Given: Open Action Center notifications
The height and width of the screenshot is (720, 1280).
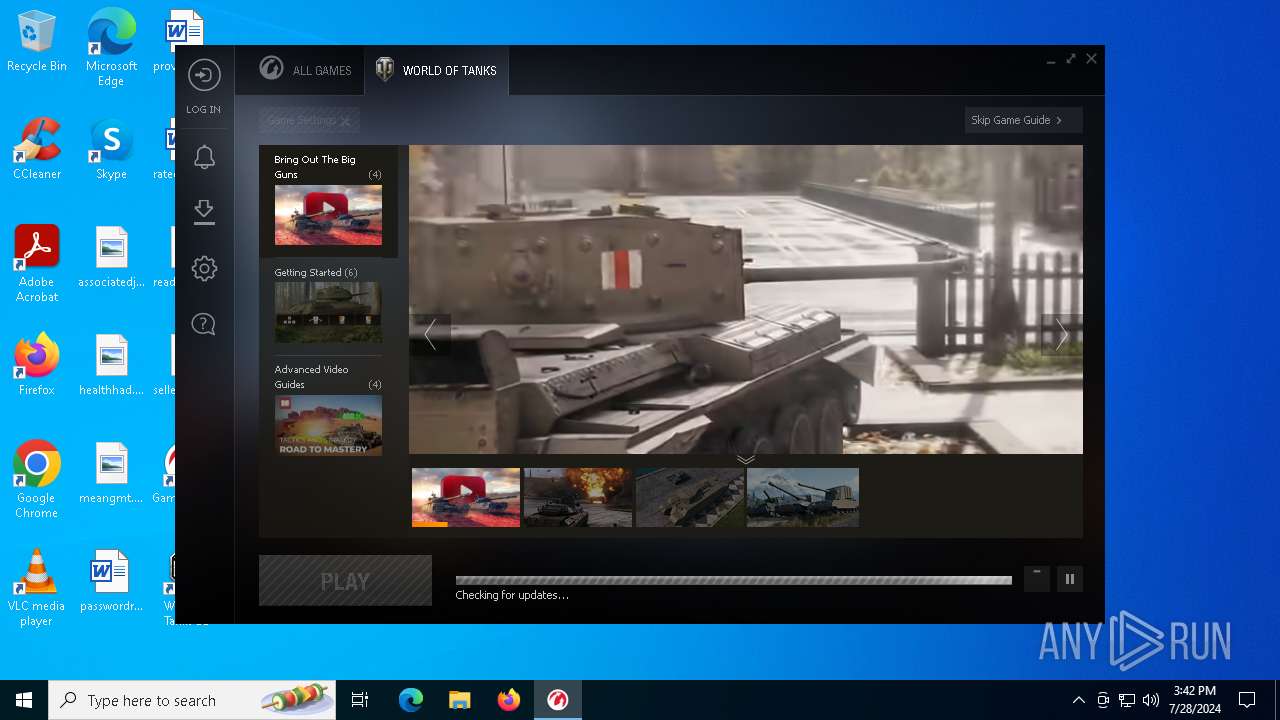Looking at the screenshot, I should point(1247,700).
